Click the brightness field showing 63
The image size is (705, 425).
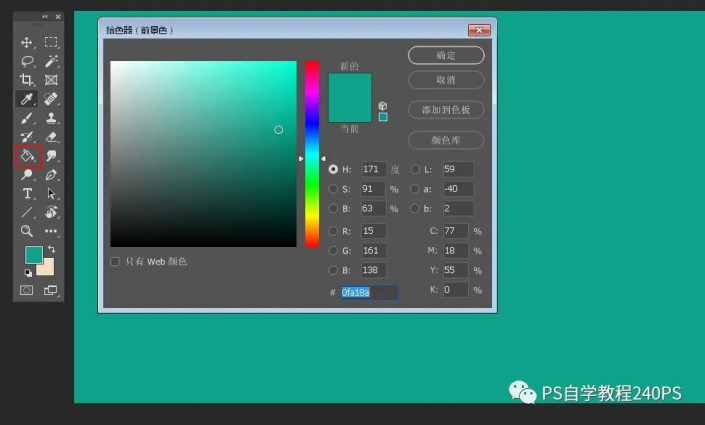tap(373, 208)
